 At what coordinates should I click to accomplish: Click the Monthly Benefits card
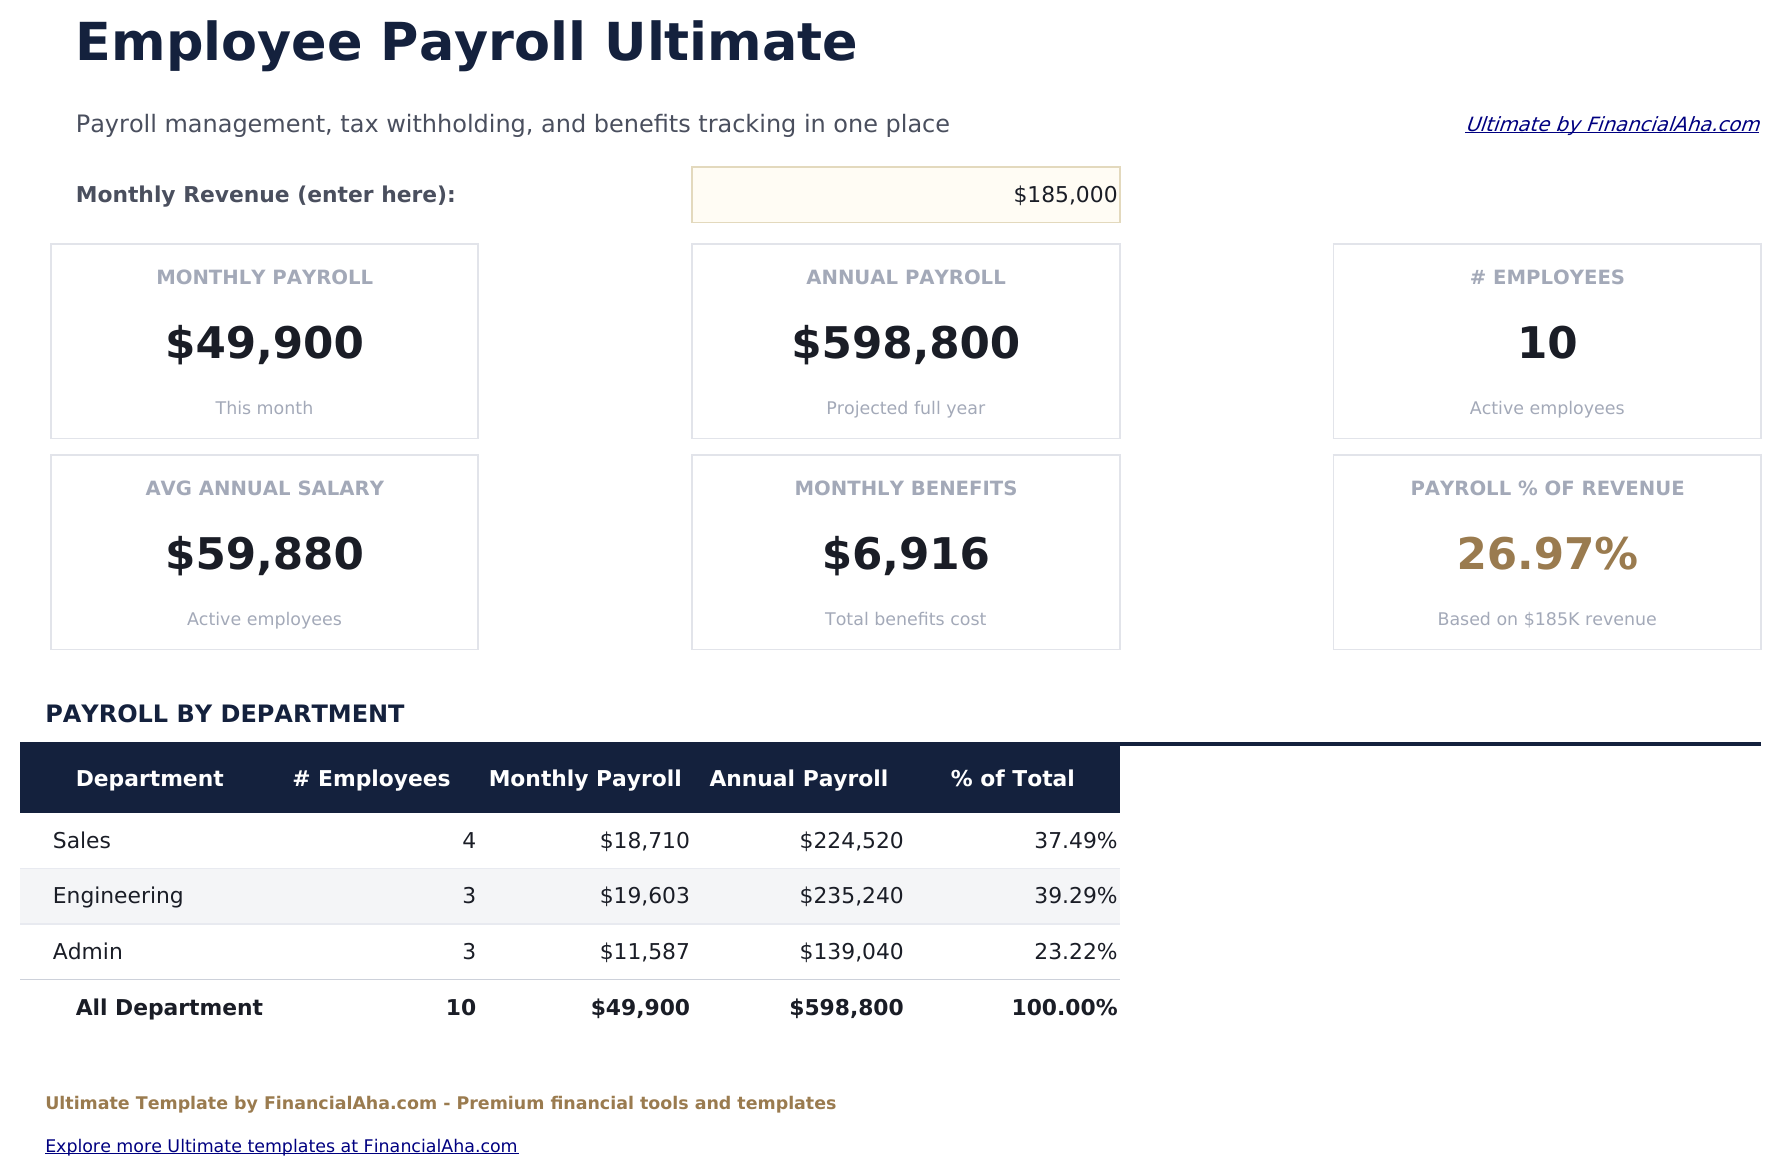(905, 552)
